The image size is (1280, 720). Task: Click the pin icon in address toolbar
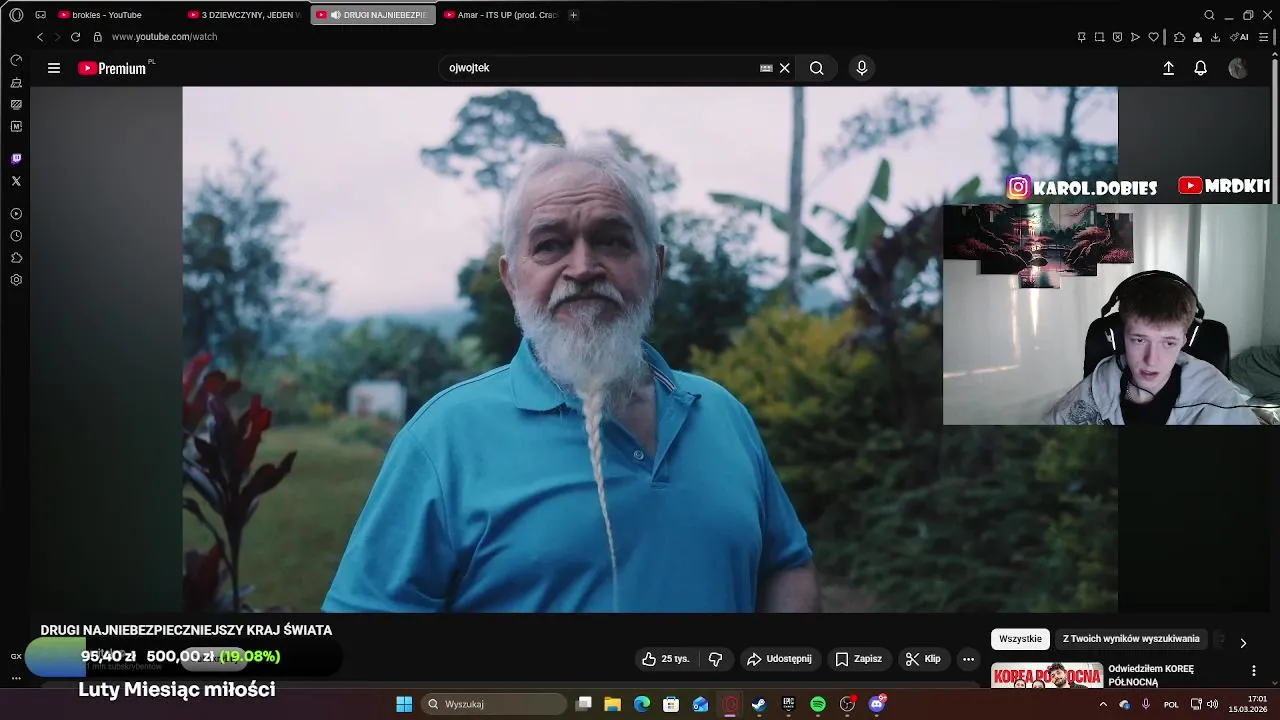pyautogui.click(x=1081, y=37)
